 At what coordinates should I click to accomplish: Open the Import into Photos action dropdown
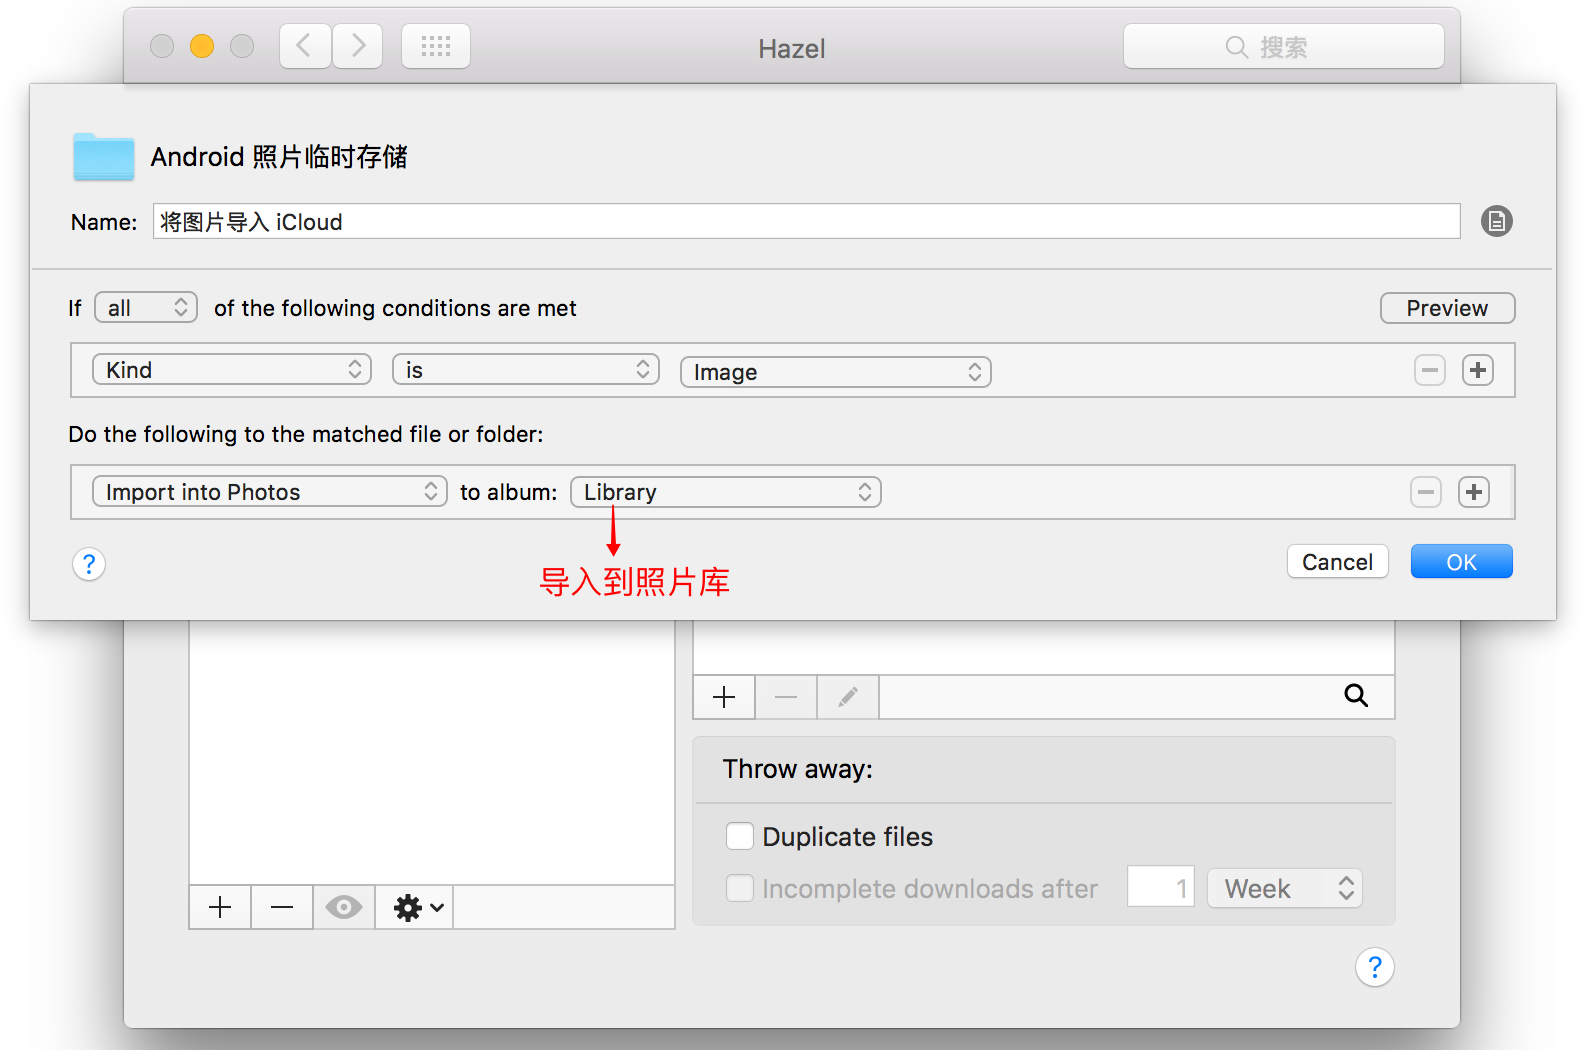click(269, 492)
